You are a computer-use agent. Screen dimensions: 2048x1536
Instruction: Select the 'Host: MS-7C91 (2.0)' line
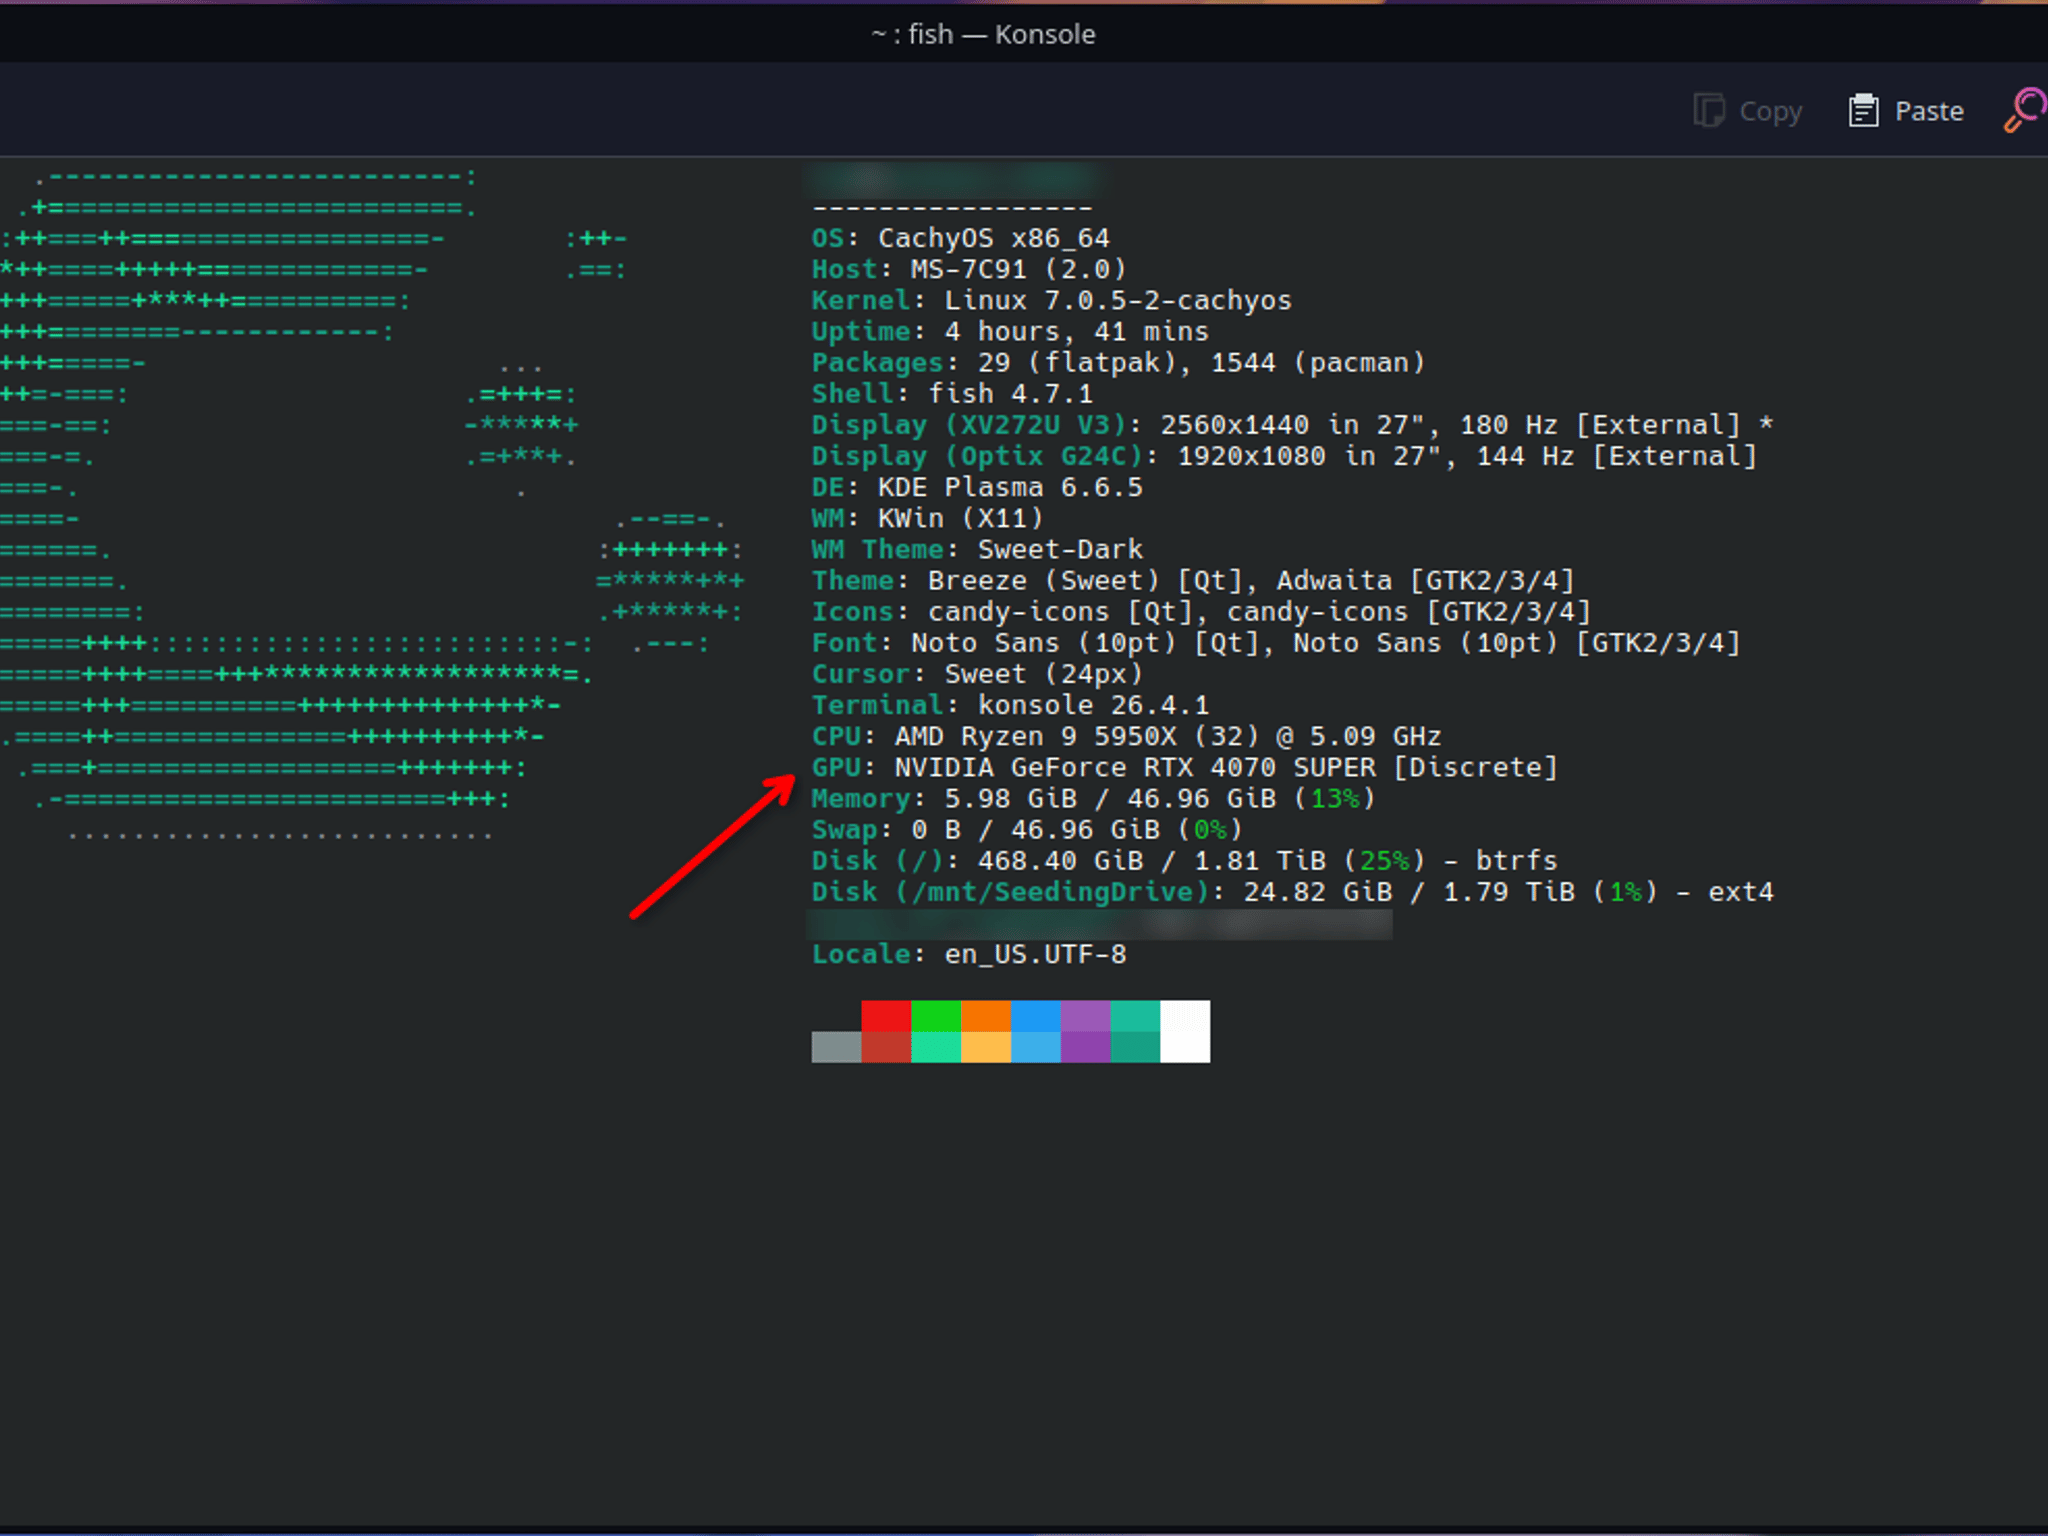968,269
